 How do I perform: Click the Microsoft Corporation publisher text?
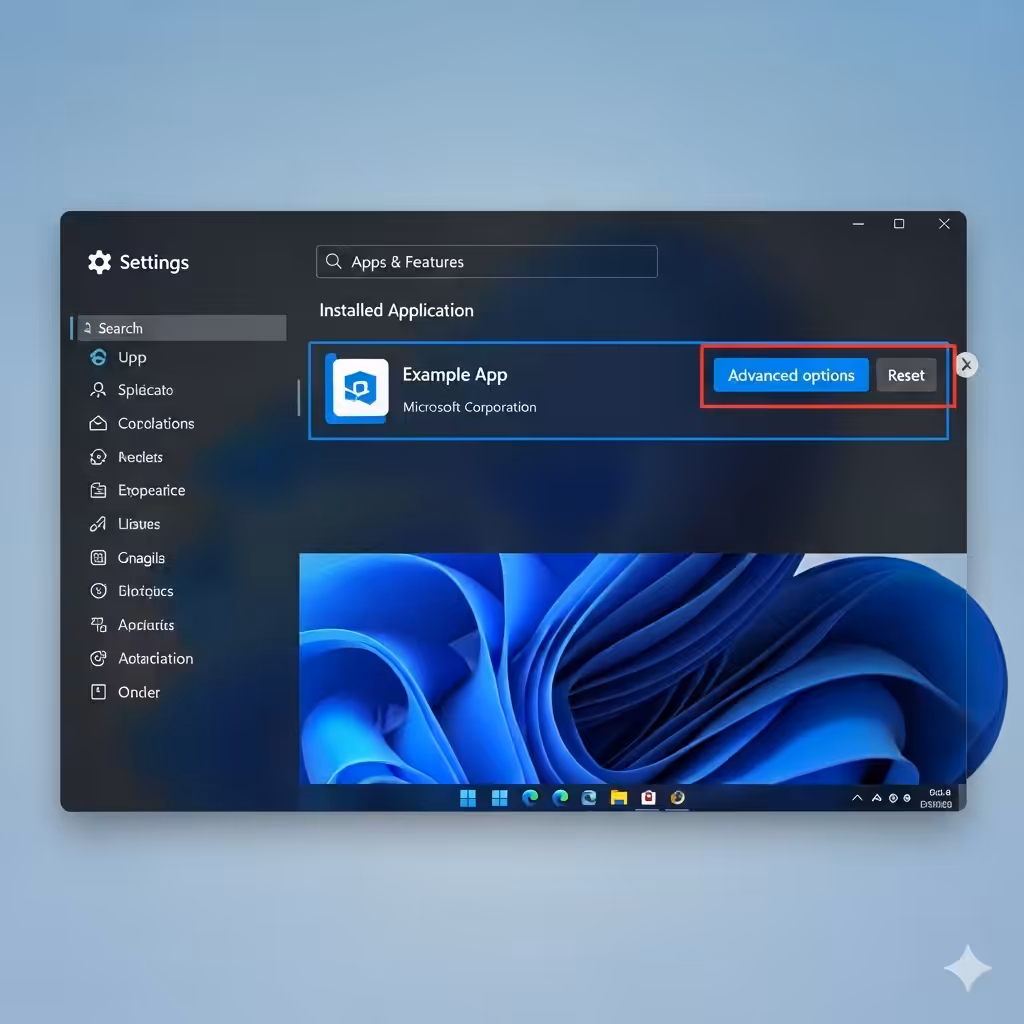click(470, 407)
